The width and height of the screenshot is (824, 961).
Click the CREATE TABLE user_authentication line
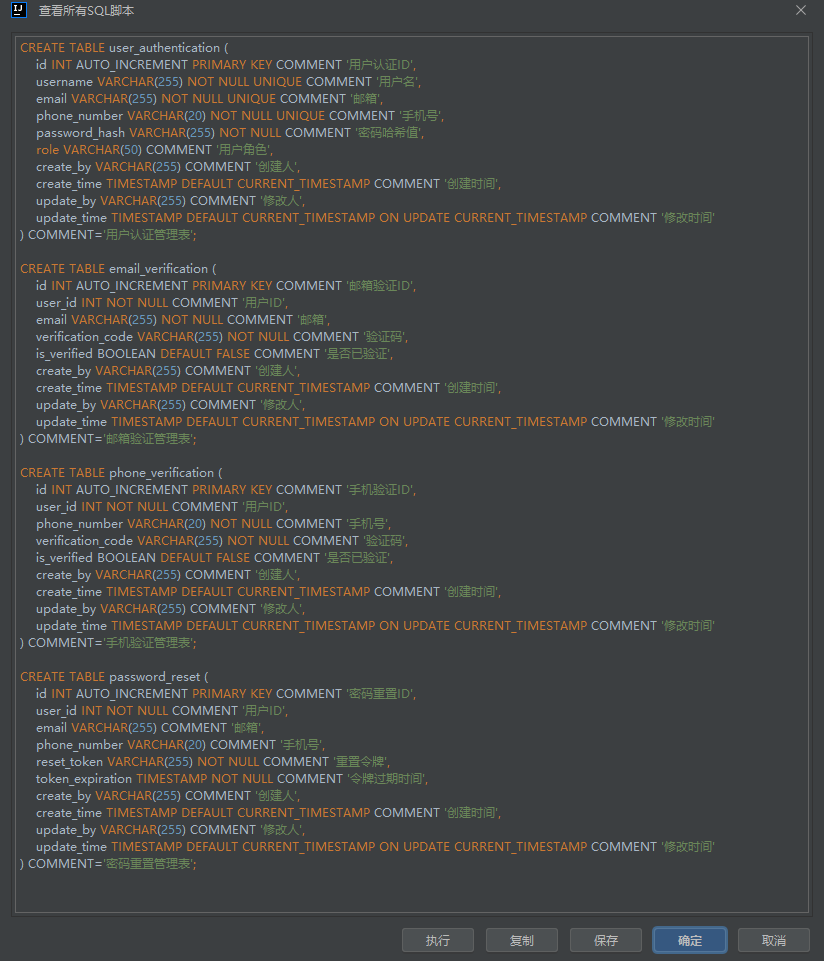tap(124, 47)
